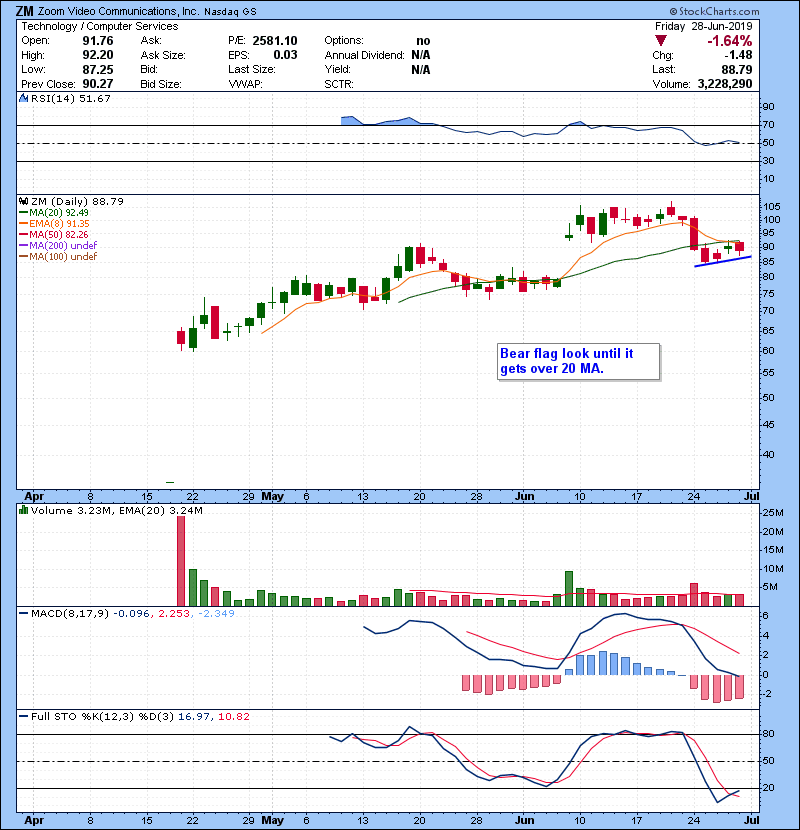
Task: Click the RSI indicator icon beside RSI(14)
Action: pos(24,98)
